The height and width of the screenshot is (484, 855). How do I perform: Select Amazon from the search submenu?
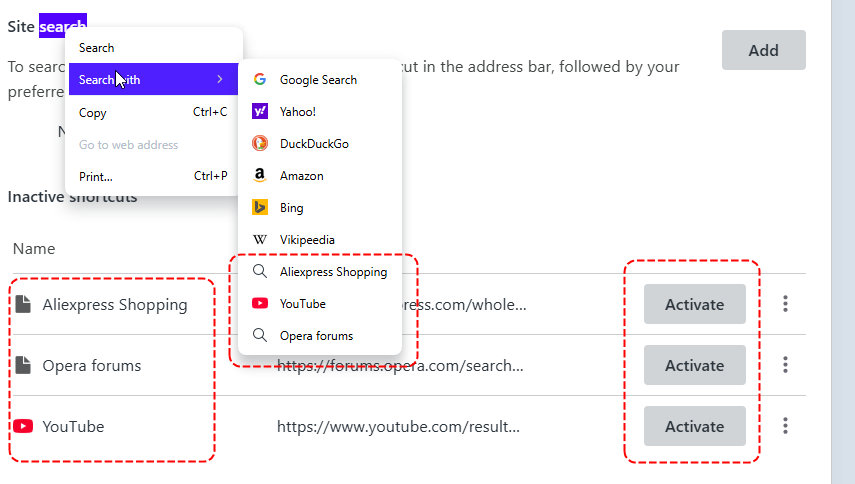tap(320, 176)
